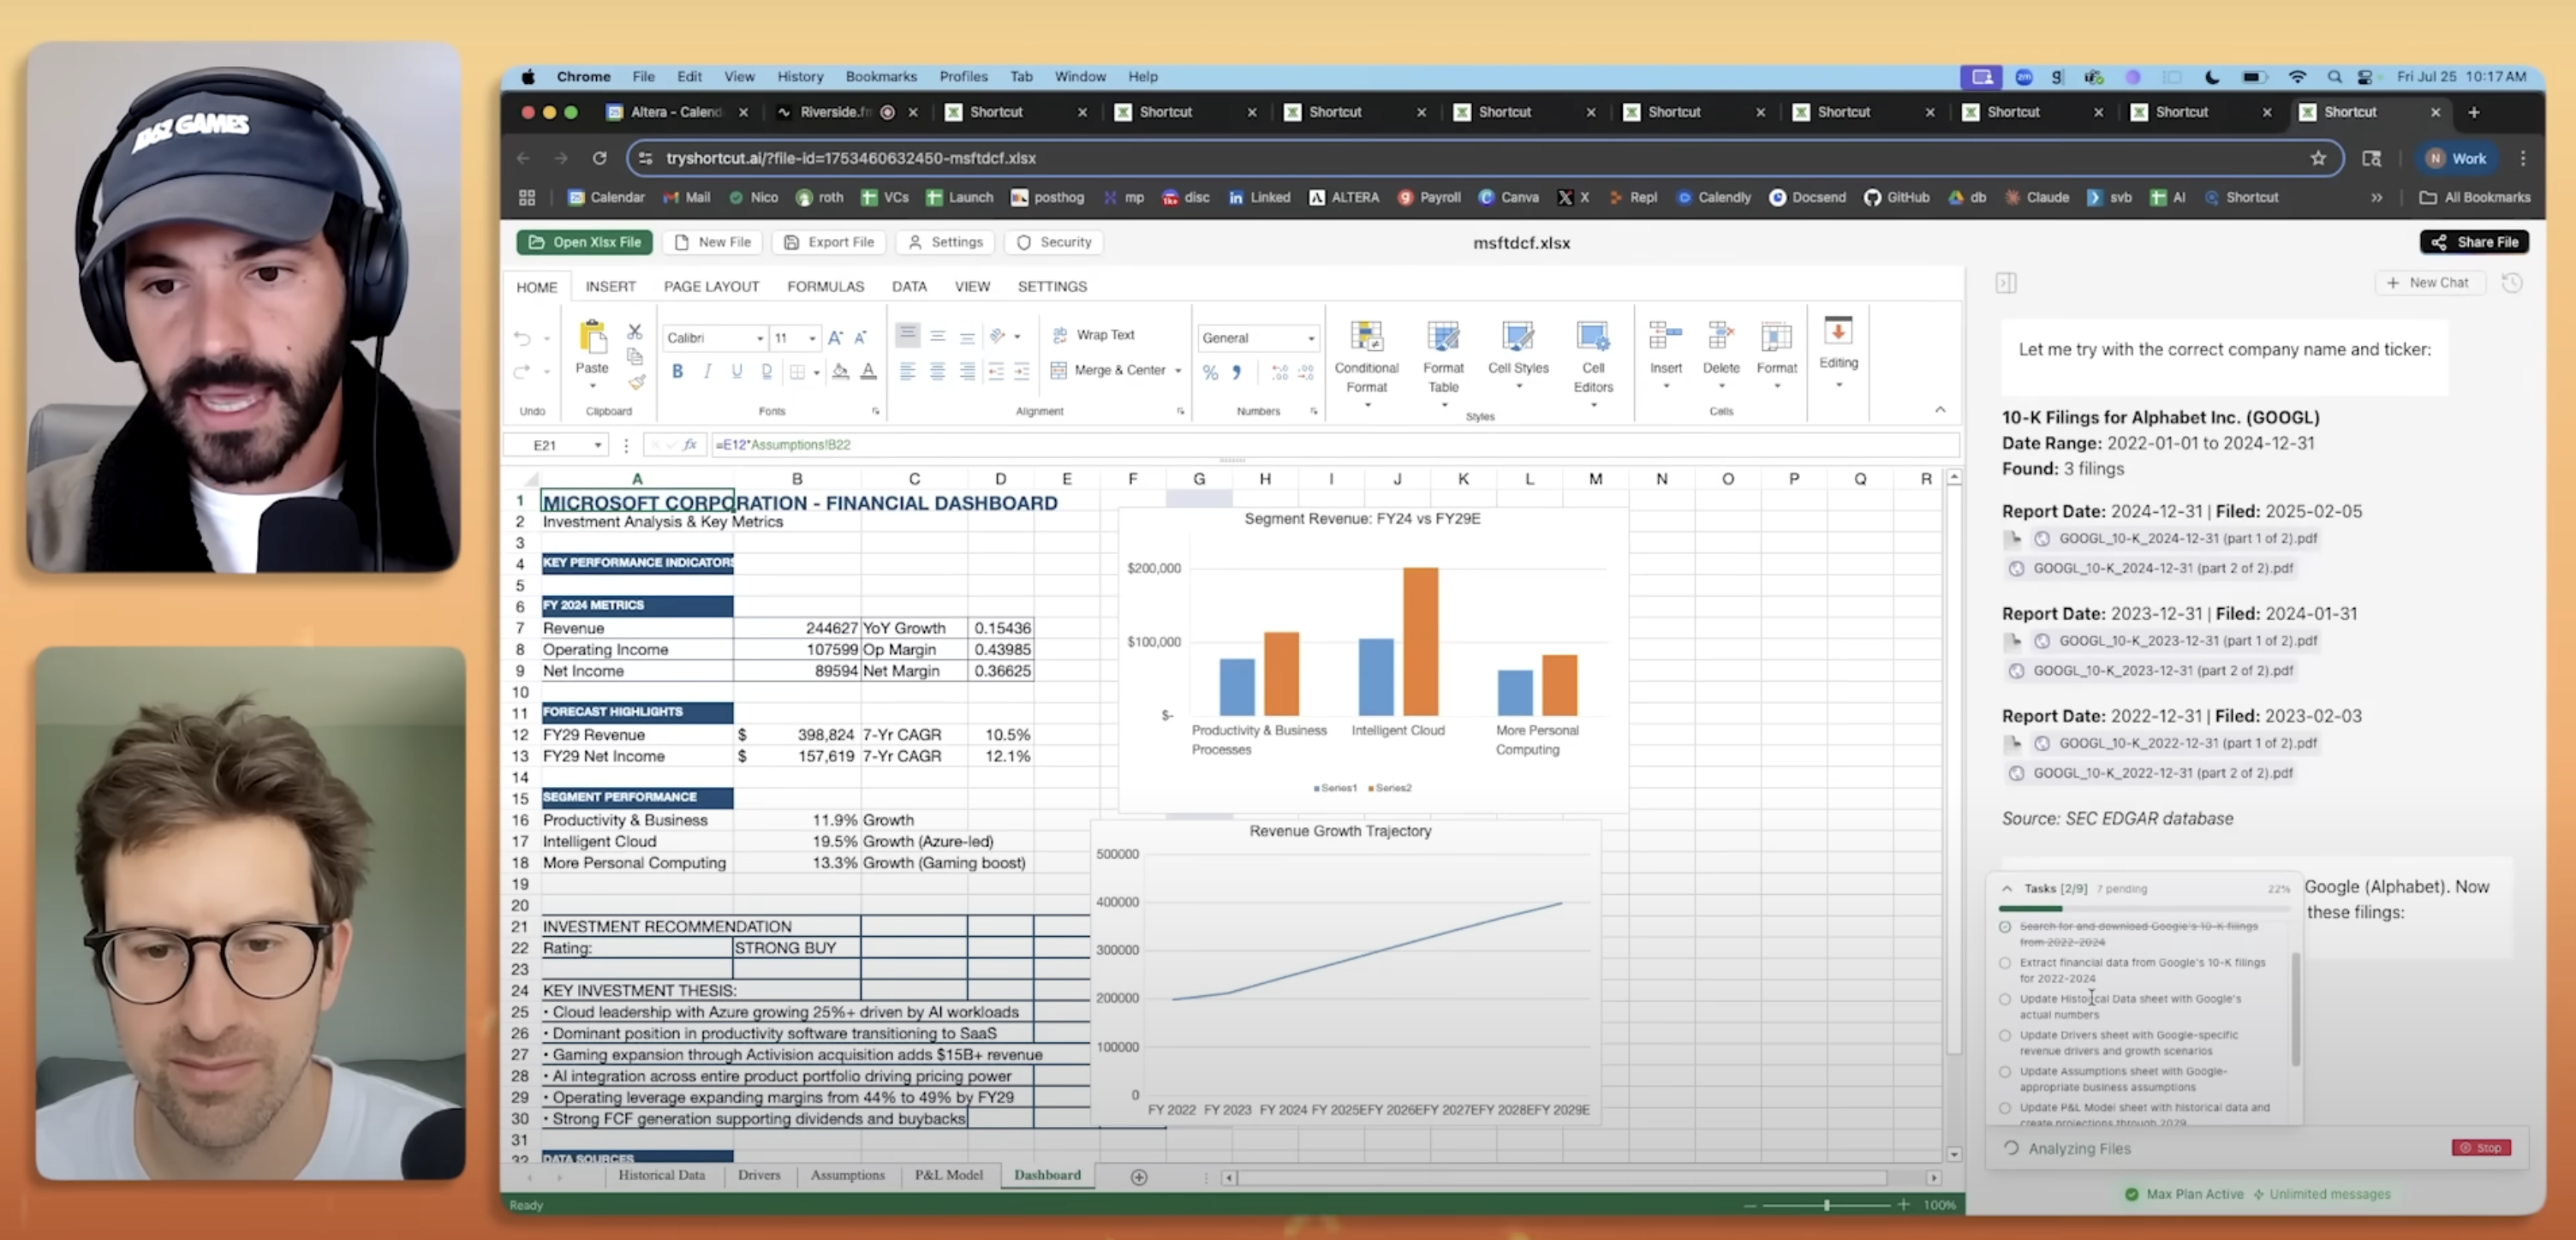The height and width of the screenshot is (1240, 2576).
Task: Switch to the P&L Model sheet tab
Action: click(949, 1176)
